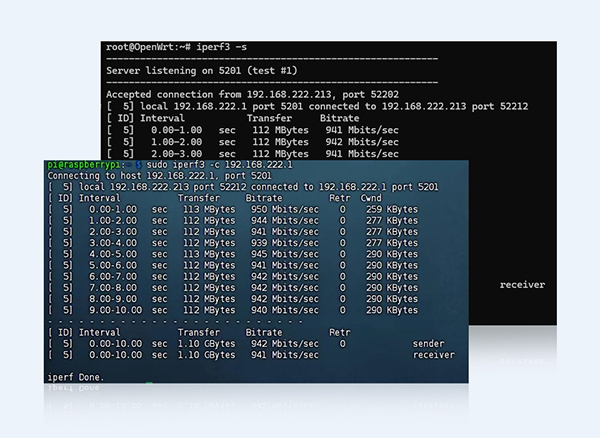
Task: Click 'Connecting to host 192.168.222.1, port 5201' line
Action: tap(160, 176)
